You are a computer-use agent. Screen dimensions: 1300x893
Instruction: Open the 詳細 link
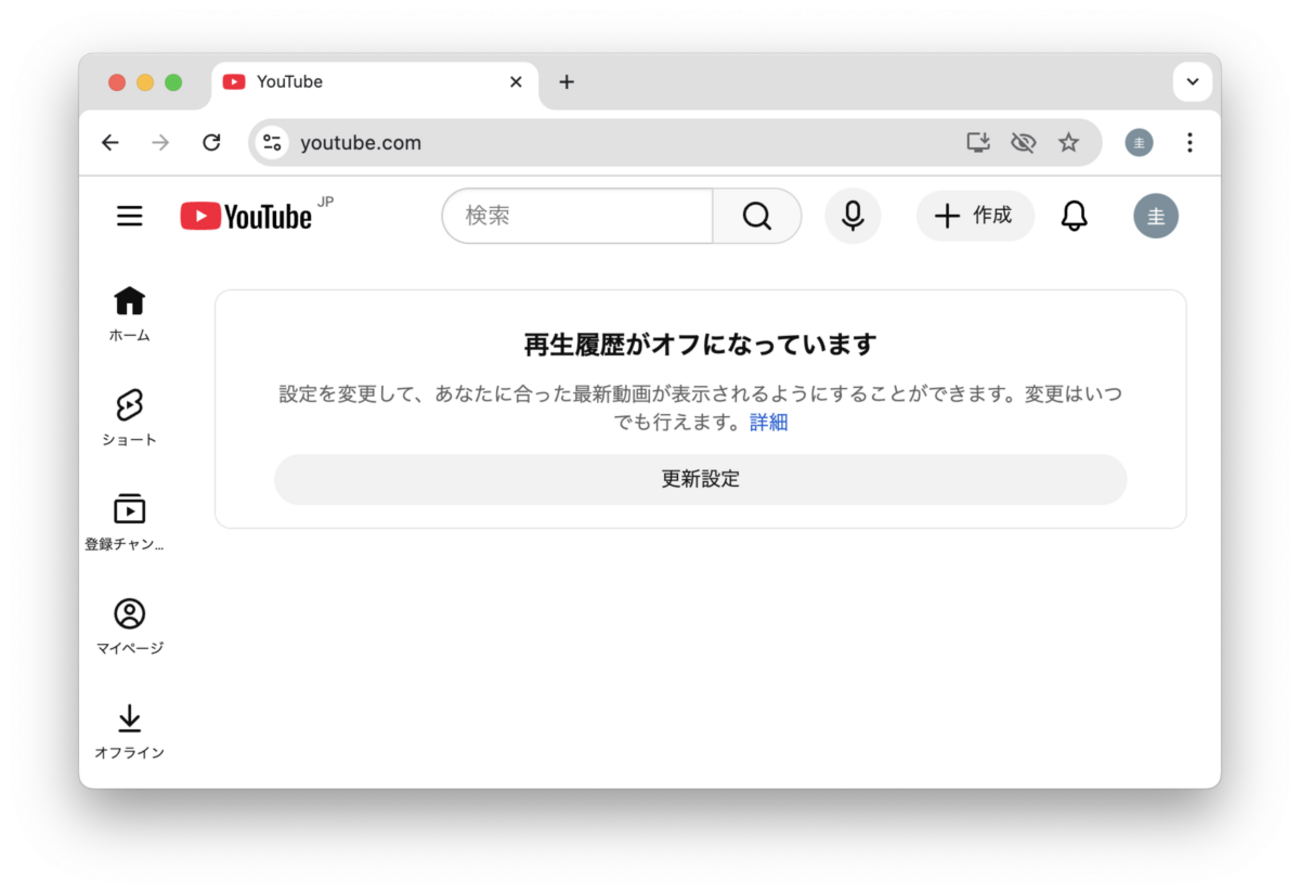click(769, 422)
